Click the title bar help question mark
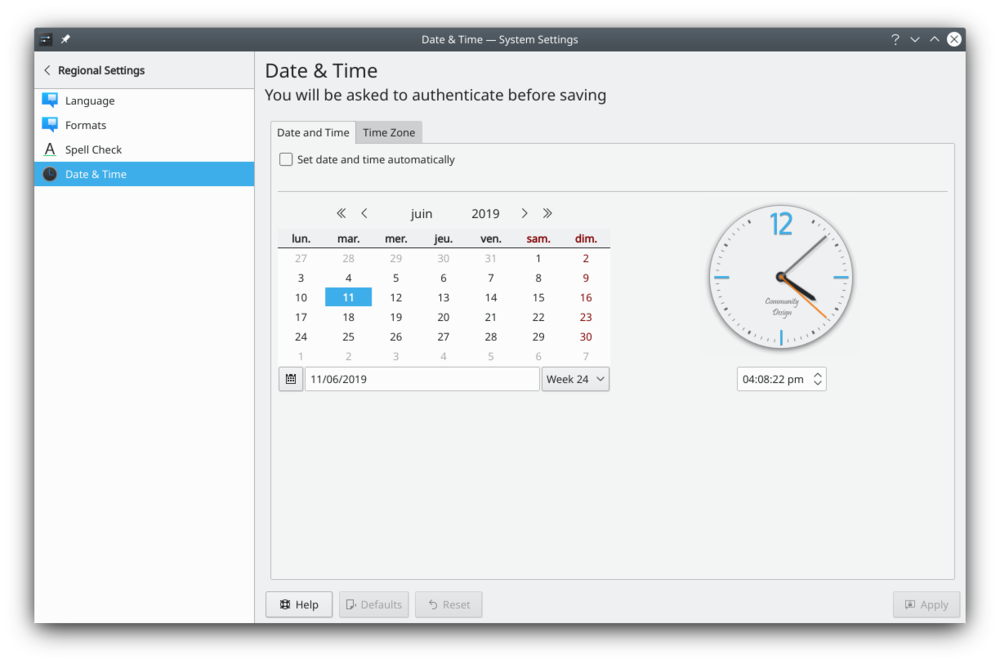This screenshot has width=1000, height=664. click(895, 40)
